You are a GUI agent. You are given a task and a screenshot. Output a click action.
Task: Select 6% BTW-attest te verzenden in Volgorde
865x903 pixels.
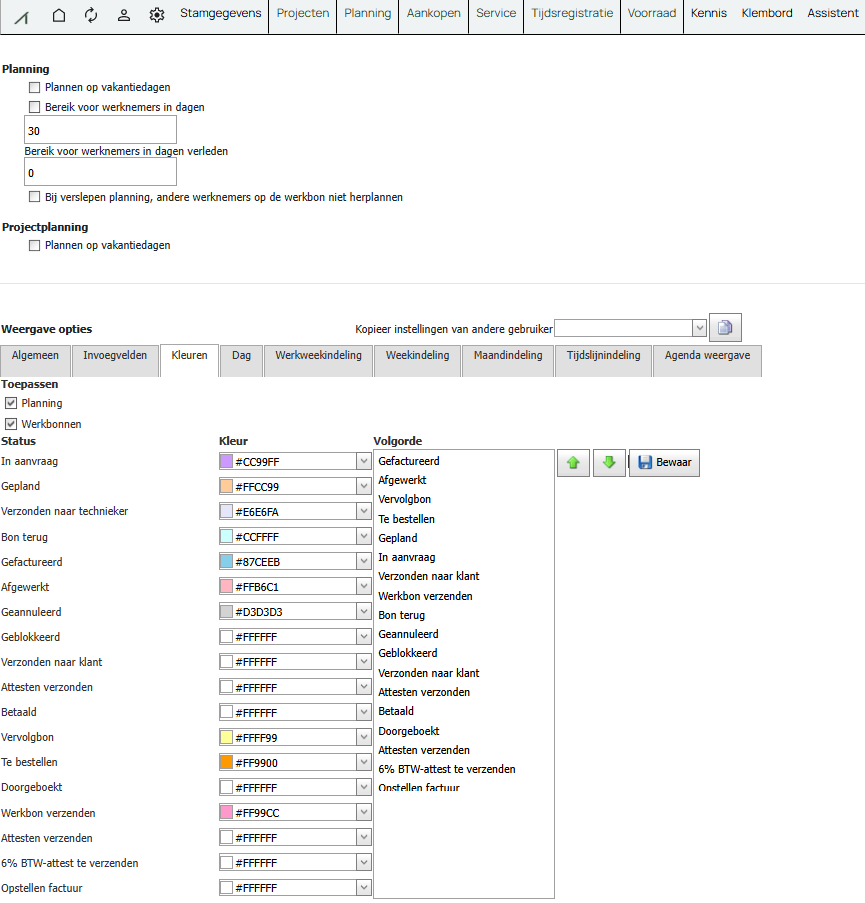coord(447,769)
